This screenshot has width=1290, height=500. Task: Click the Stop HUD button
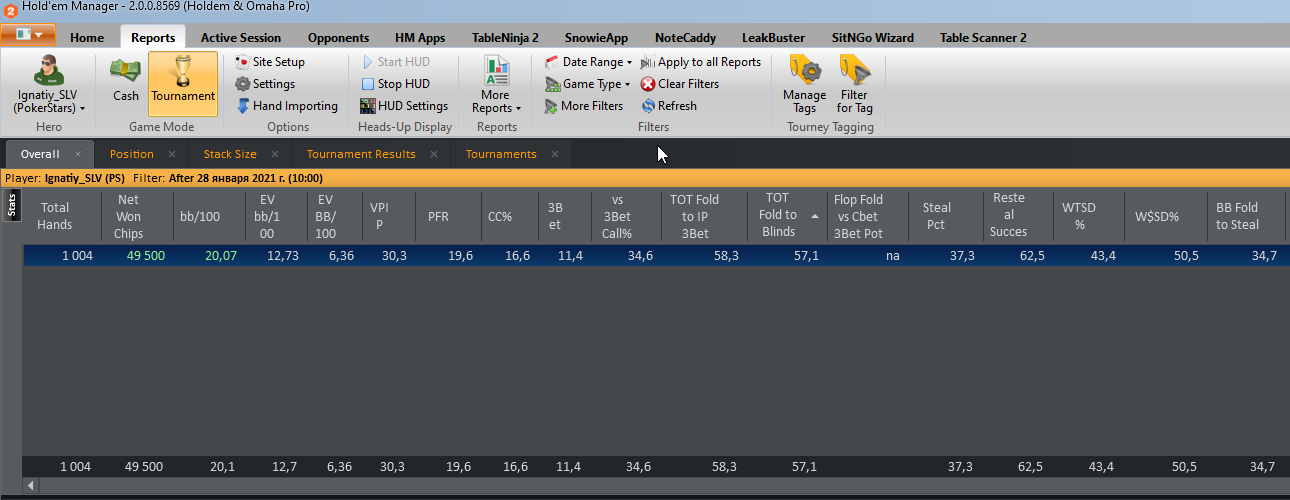[x=395, y=84]
